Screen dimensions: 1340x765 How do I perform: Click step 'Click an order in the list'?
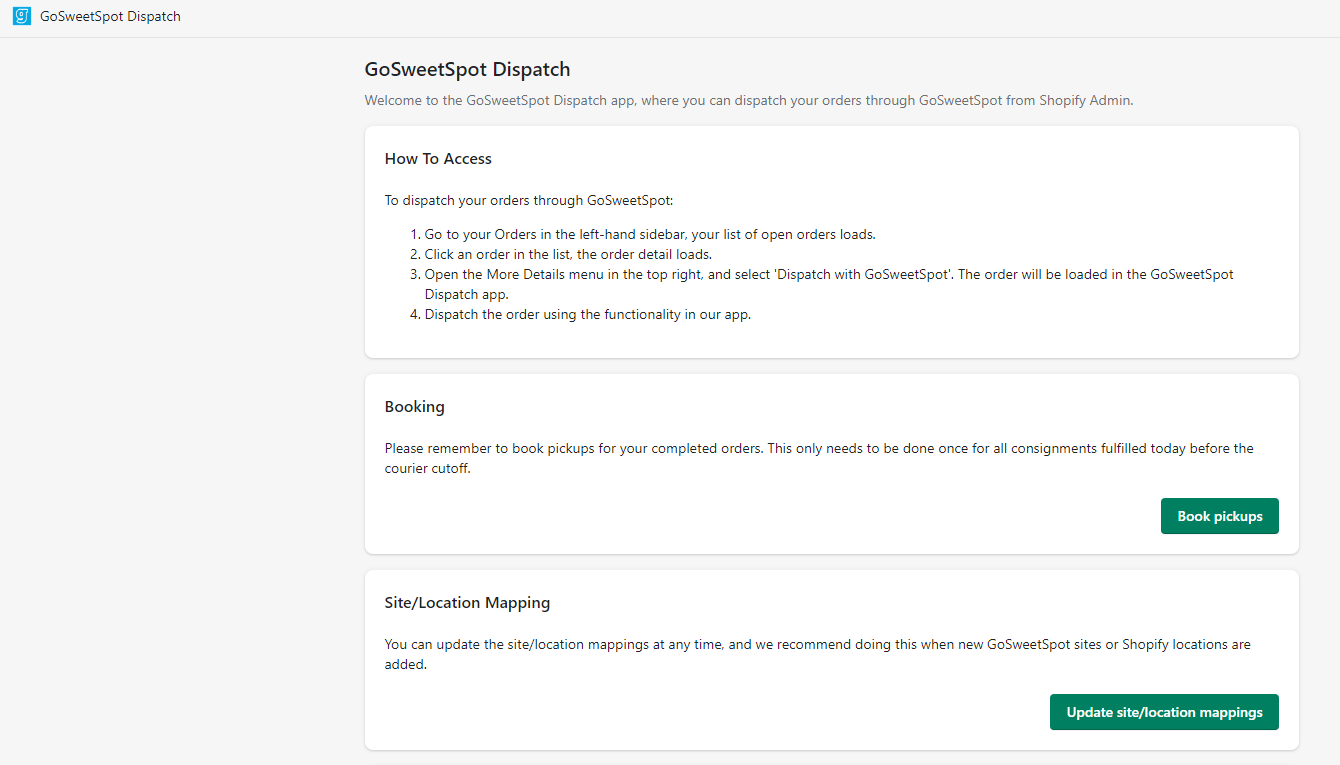click(568, 254)
